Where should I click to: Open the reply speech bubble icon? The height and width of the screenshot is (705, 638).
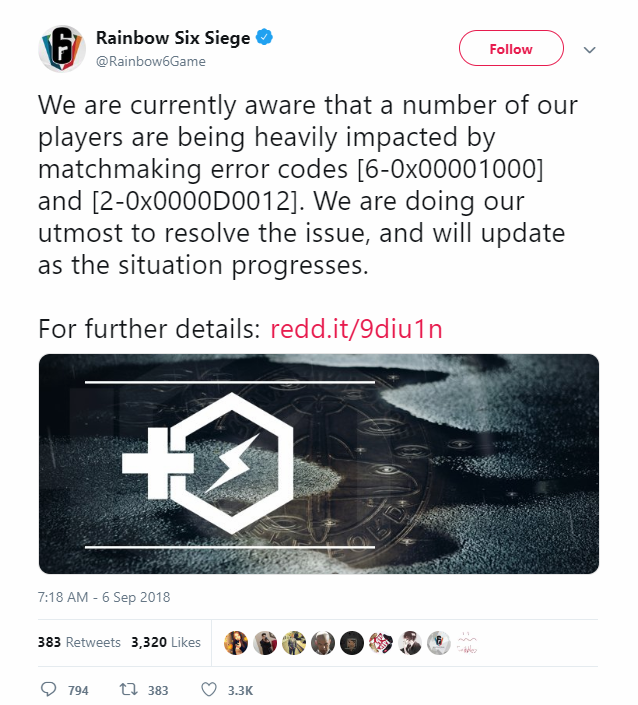(49, 689)
